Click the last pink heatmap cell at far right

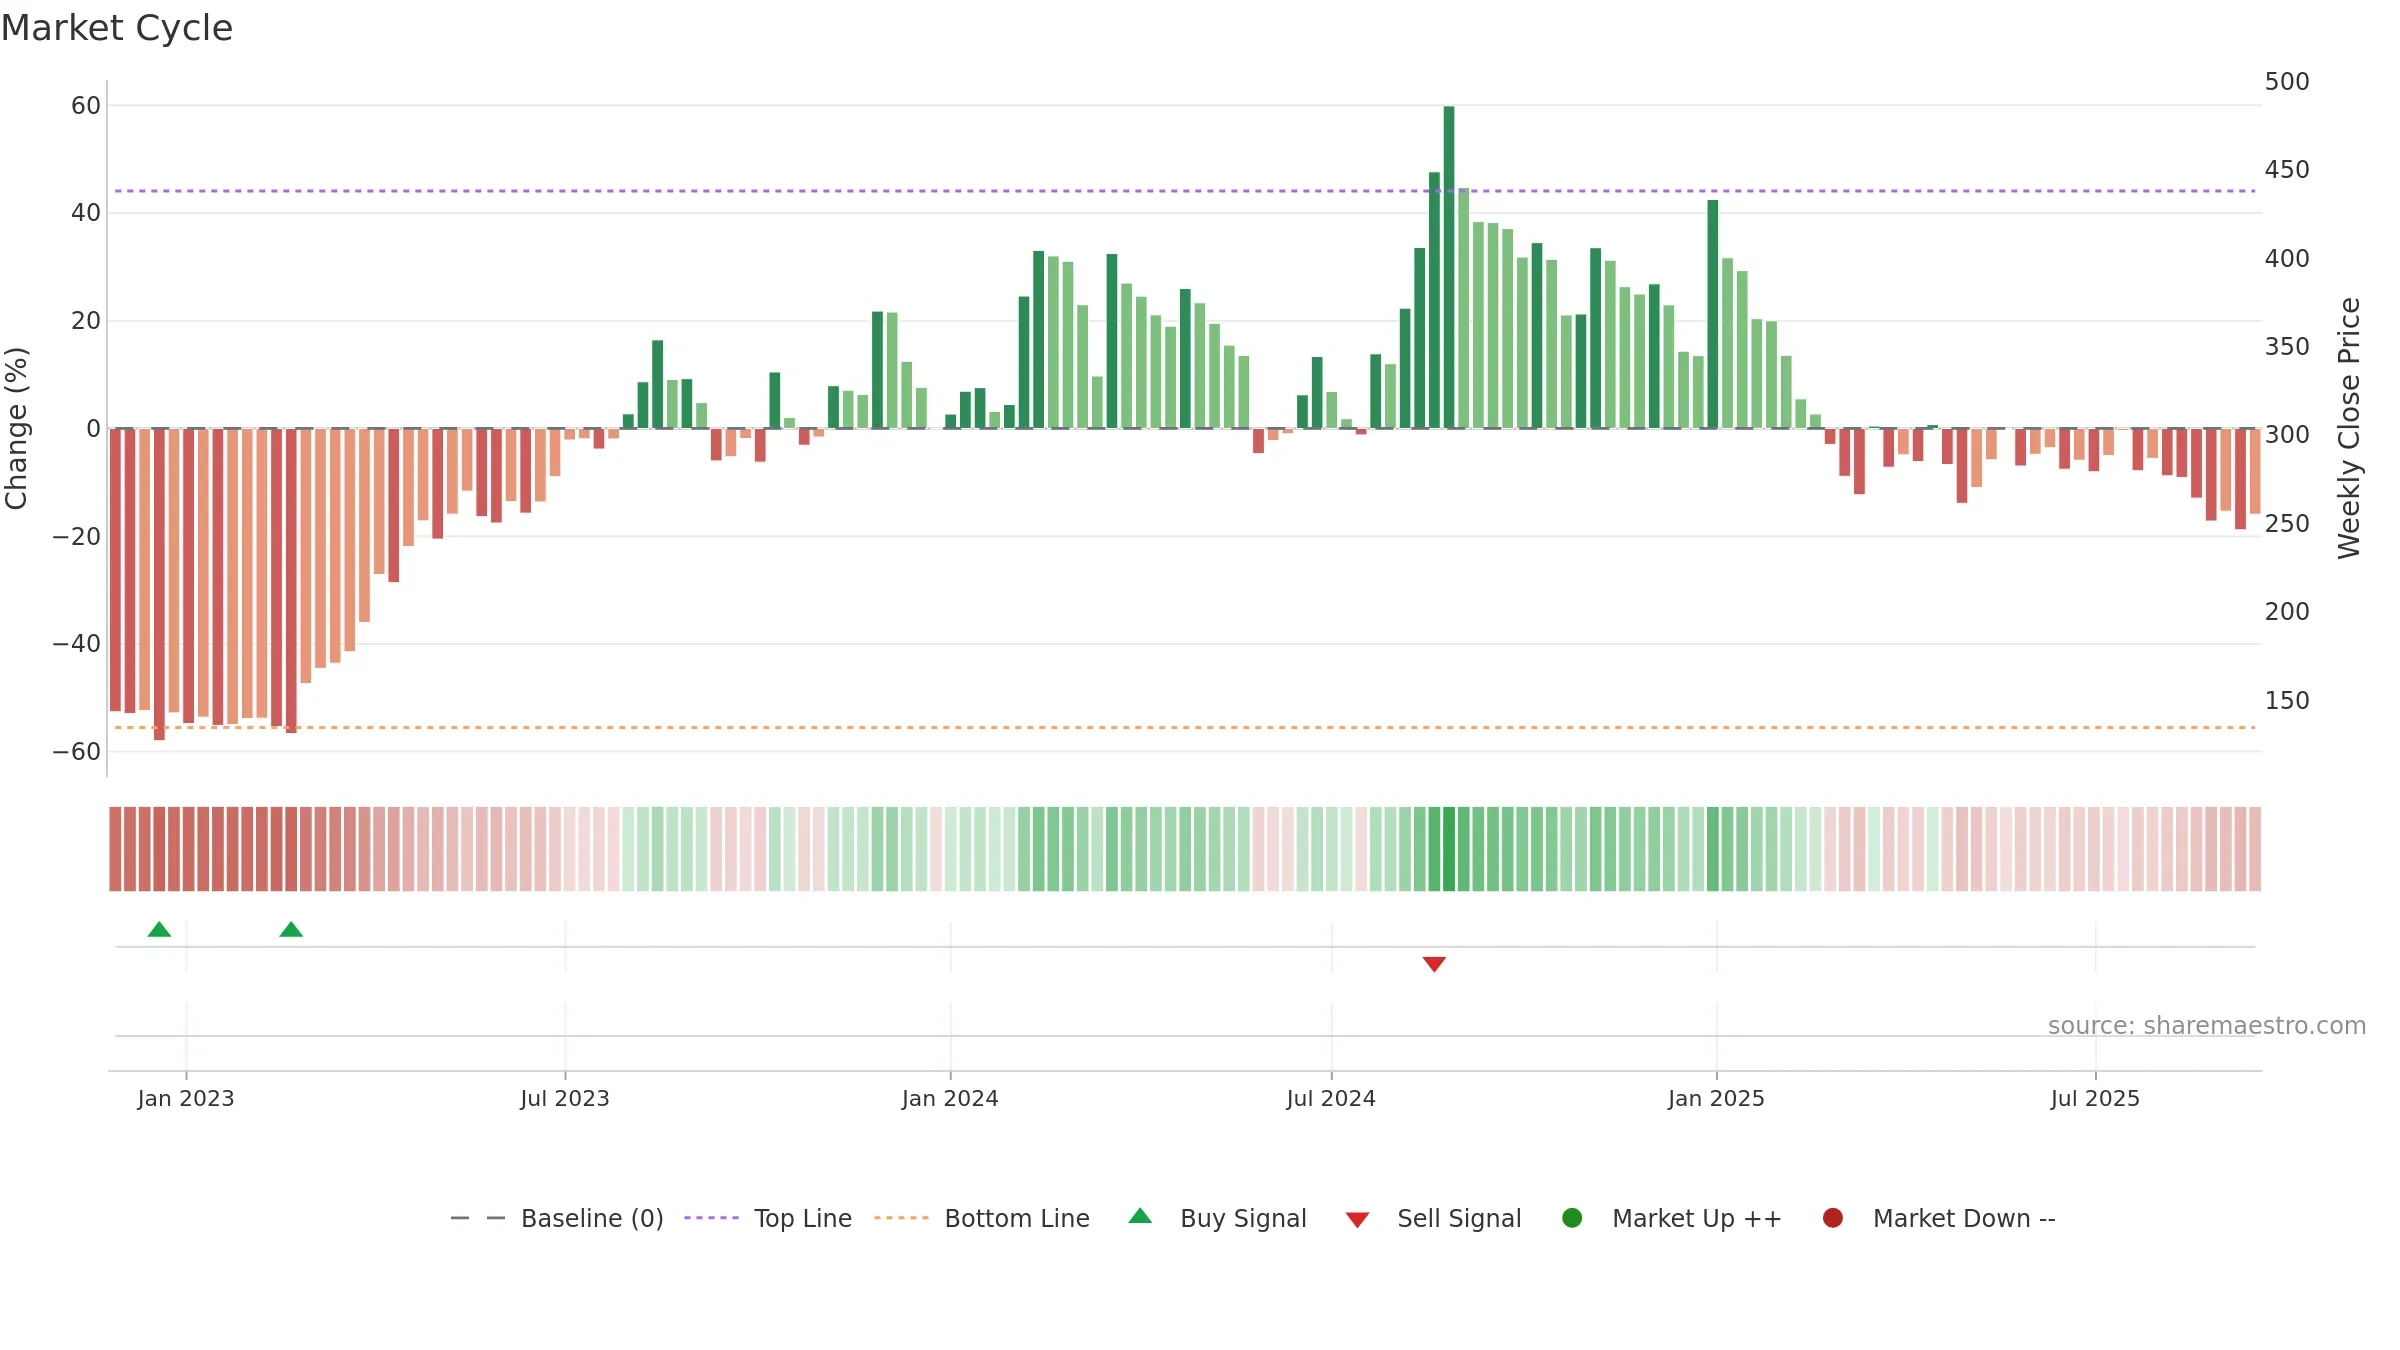pyautogui.click(x=2255, y=849)
